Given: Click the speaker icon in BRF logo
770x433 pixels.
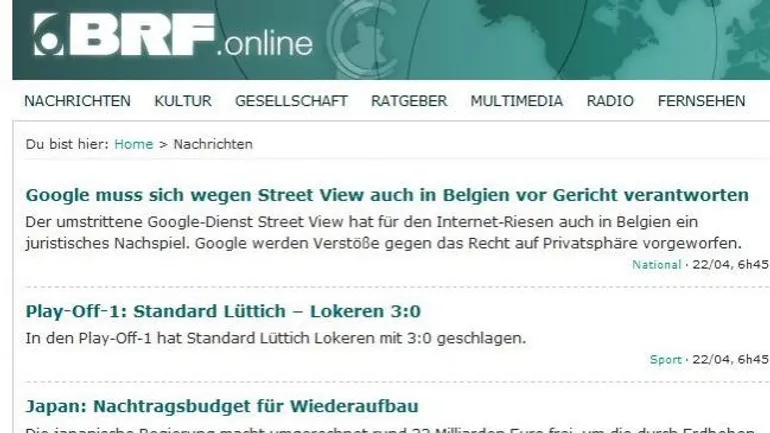Looking at the screenshot, I should [x=49, y=35].
